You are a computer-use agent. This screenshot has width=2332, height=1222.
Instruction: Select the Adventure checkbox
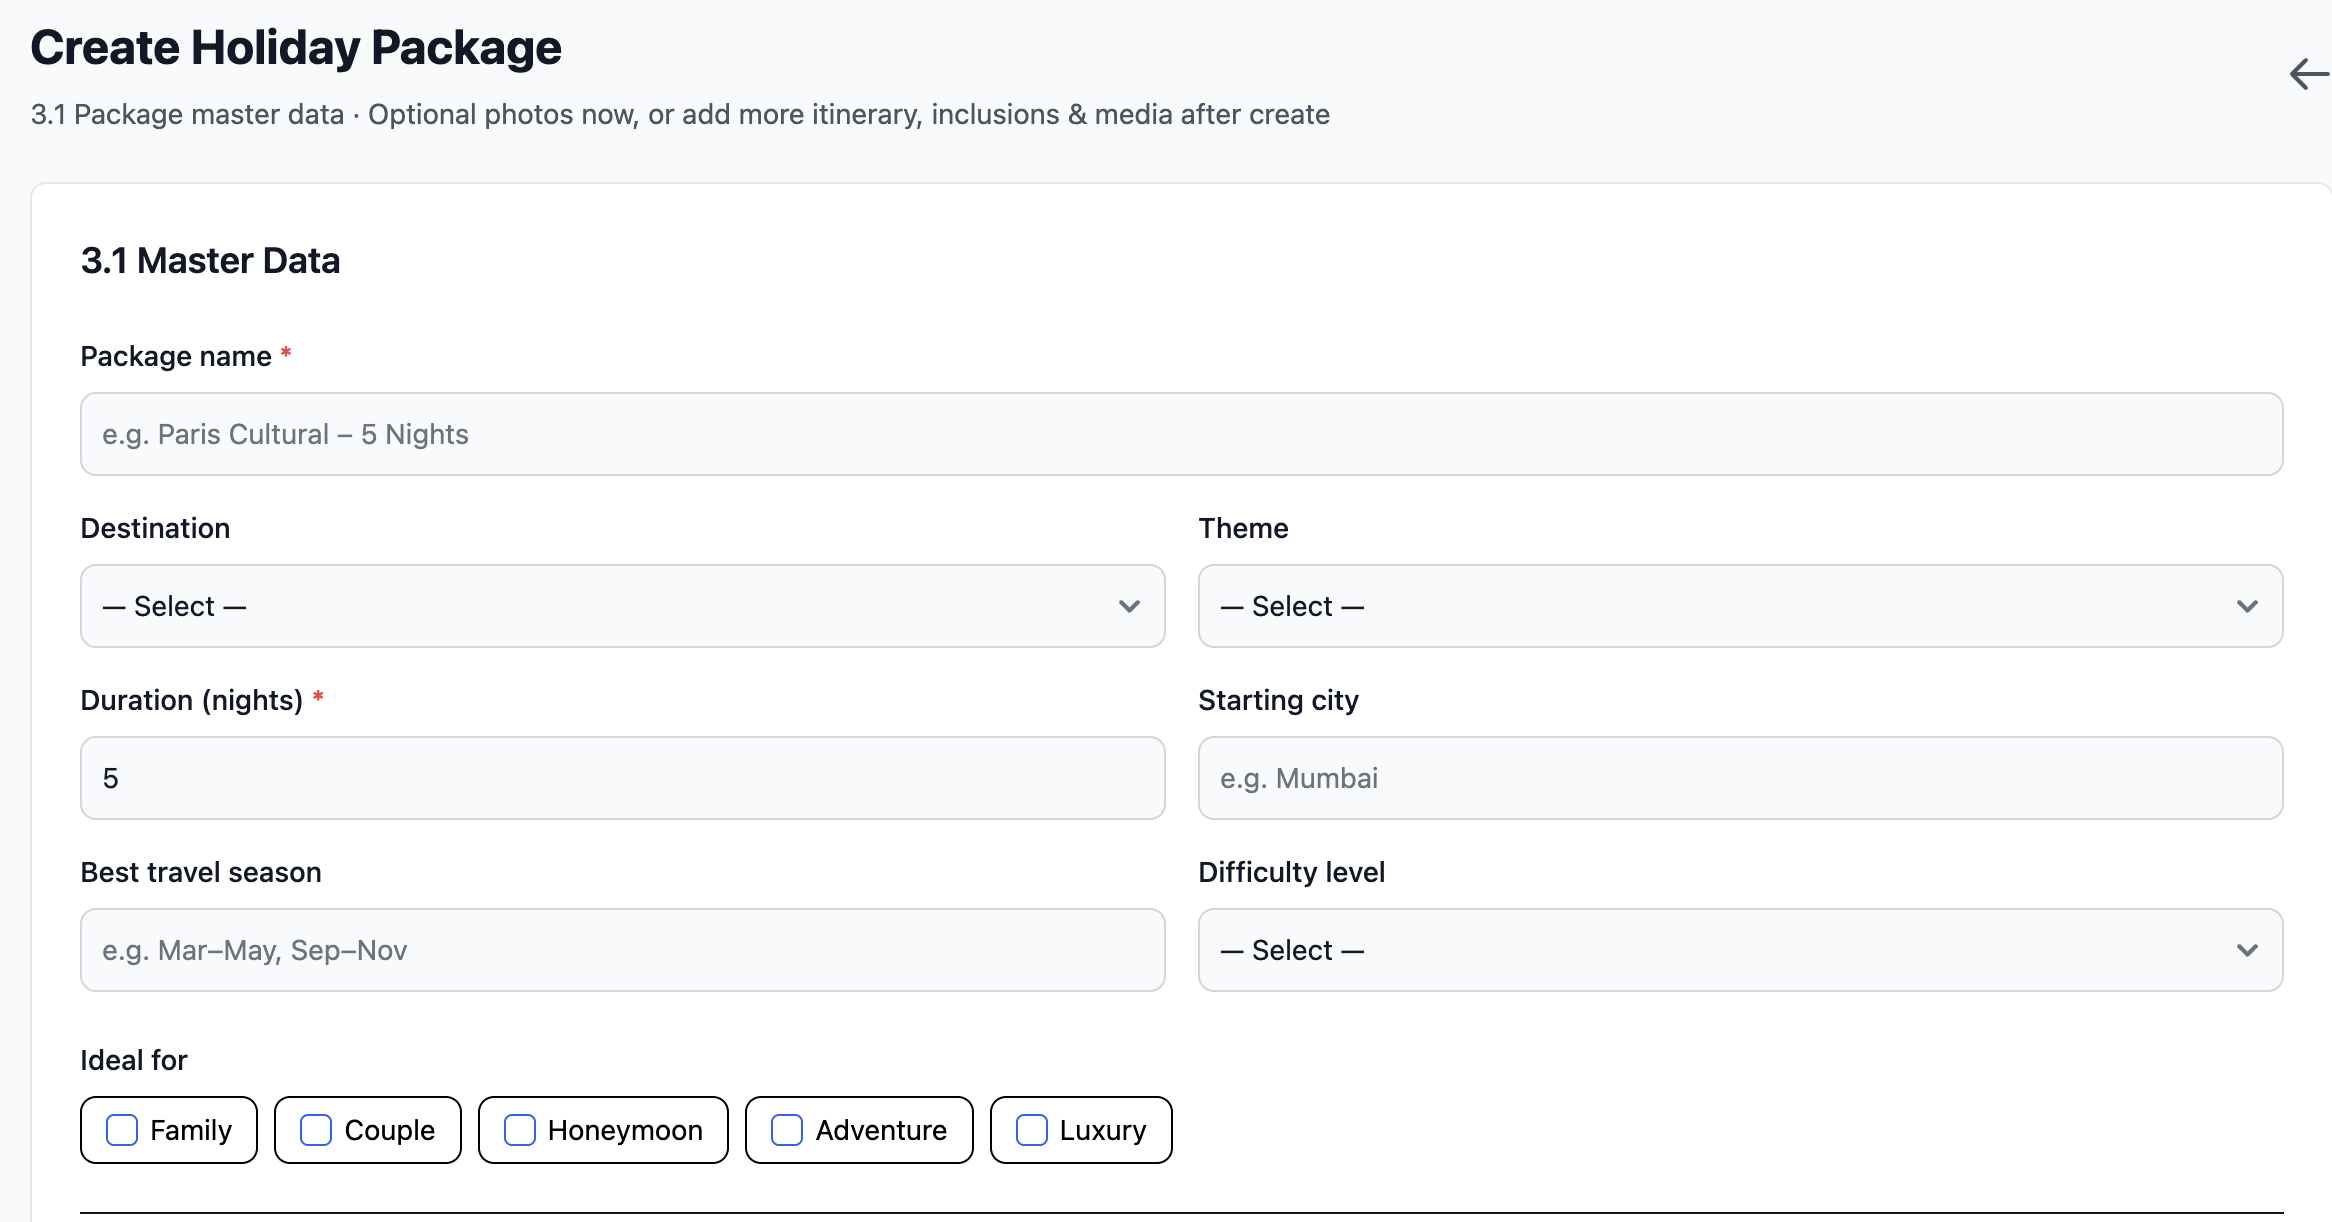tap(787, 1130)
